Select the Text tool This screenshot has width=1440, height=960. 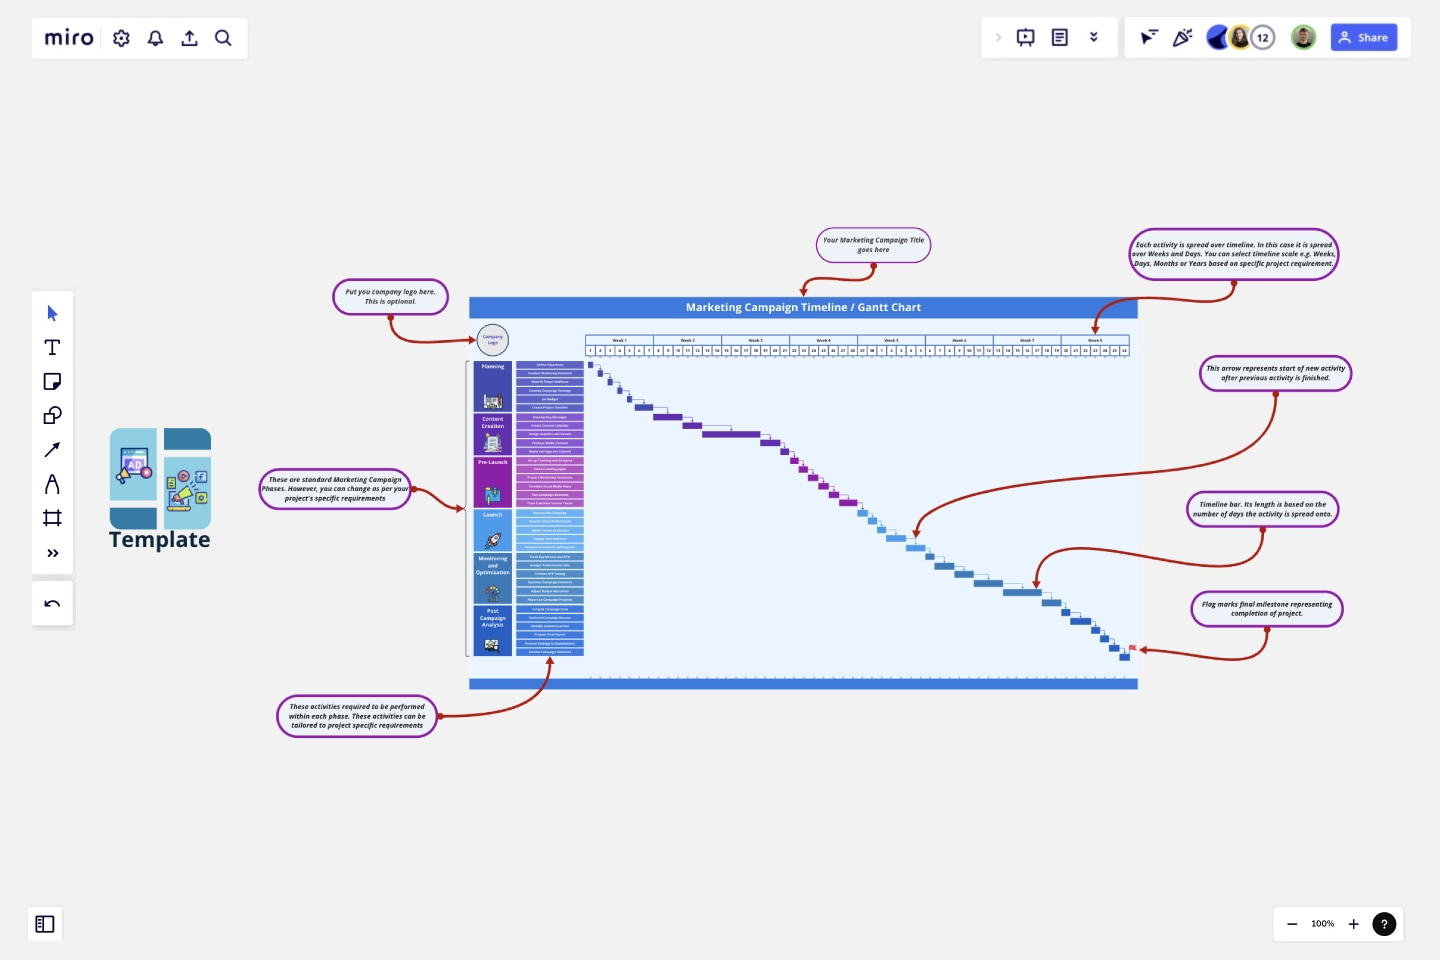tap(52, 348)
